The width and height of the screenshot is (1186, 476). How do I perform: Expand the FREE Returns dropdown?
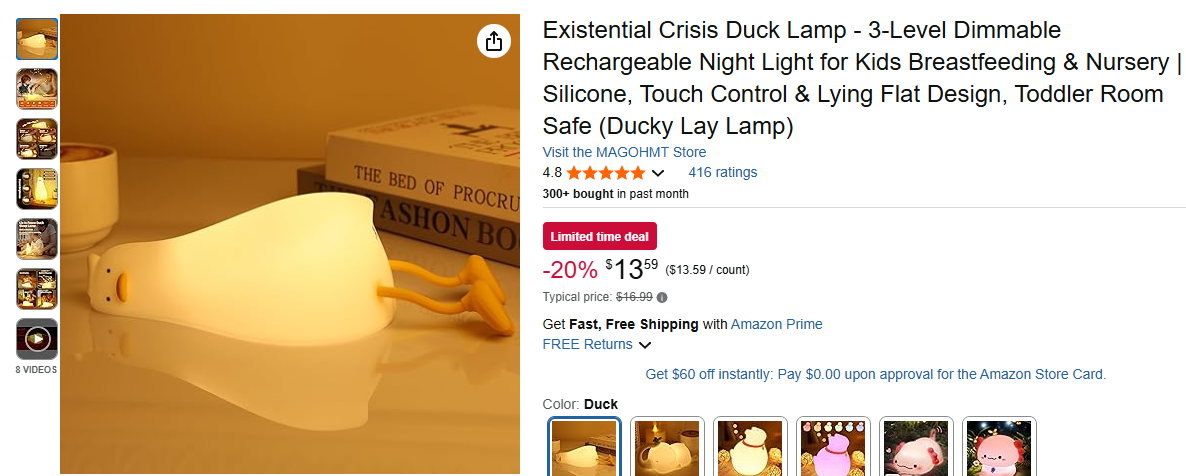645,345
